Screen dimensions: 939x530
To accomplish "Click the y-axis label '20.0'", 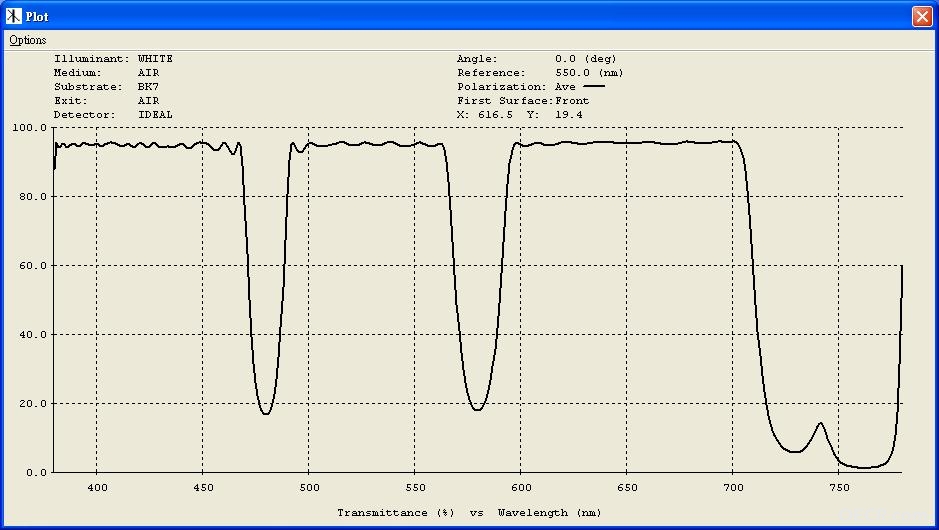I will click(34, 403).
